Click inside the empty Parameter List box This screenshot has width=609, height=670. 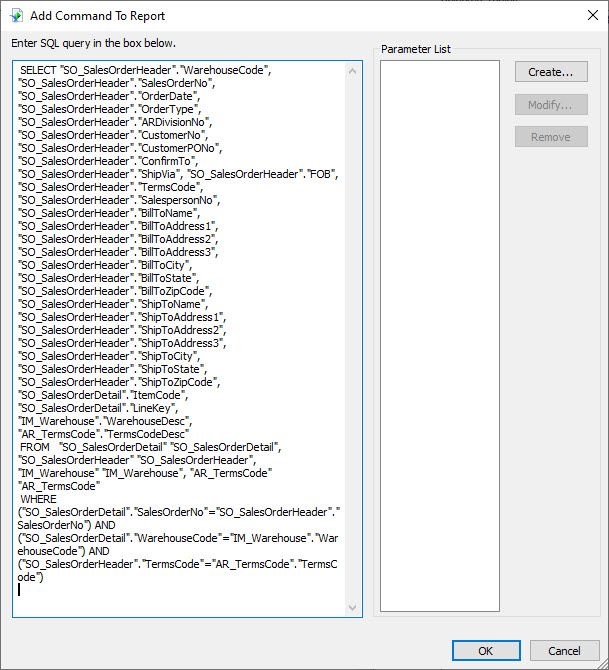pos(440,336)
